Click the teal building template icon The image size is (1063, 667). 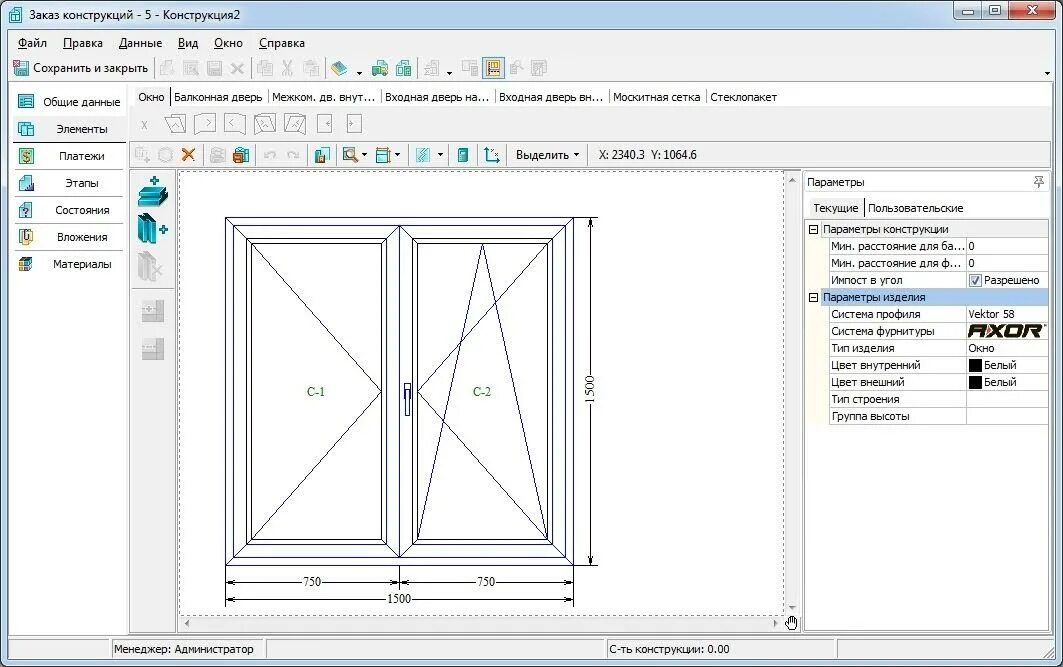click(322, 155)
